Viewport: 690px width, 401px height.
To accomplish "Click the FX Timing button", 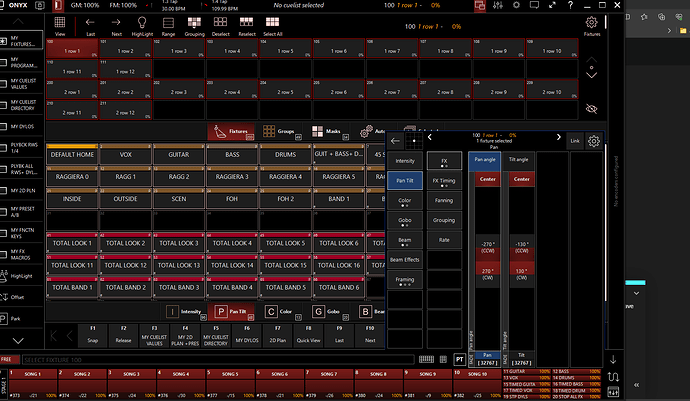I will 444,181.
